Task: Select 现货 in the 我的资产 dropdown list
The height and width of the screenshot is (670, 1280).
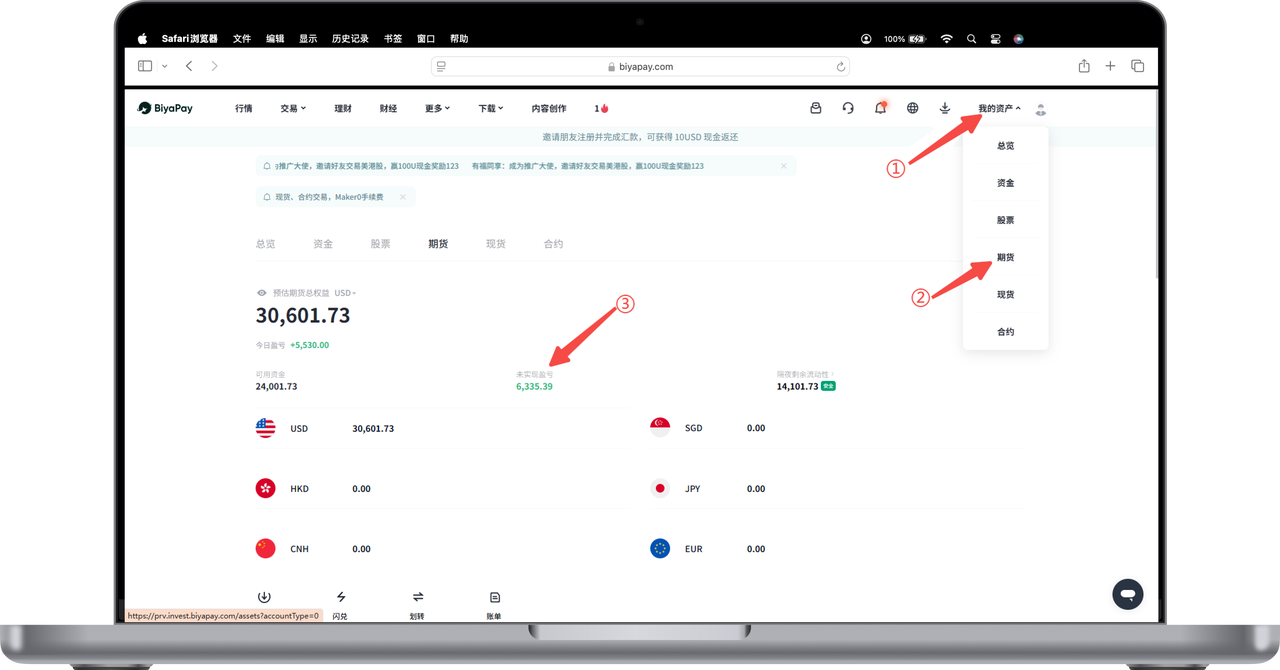Action: (1005, 295)
